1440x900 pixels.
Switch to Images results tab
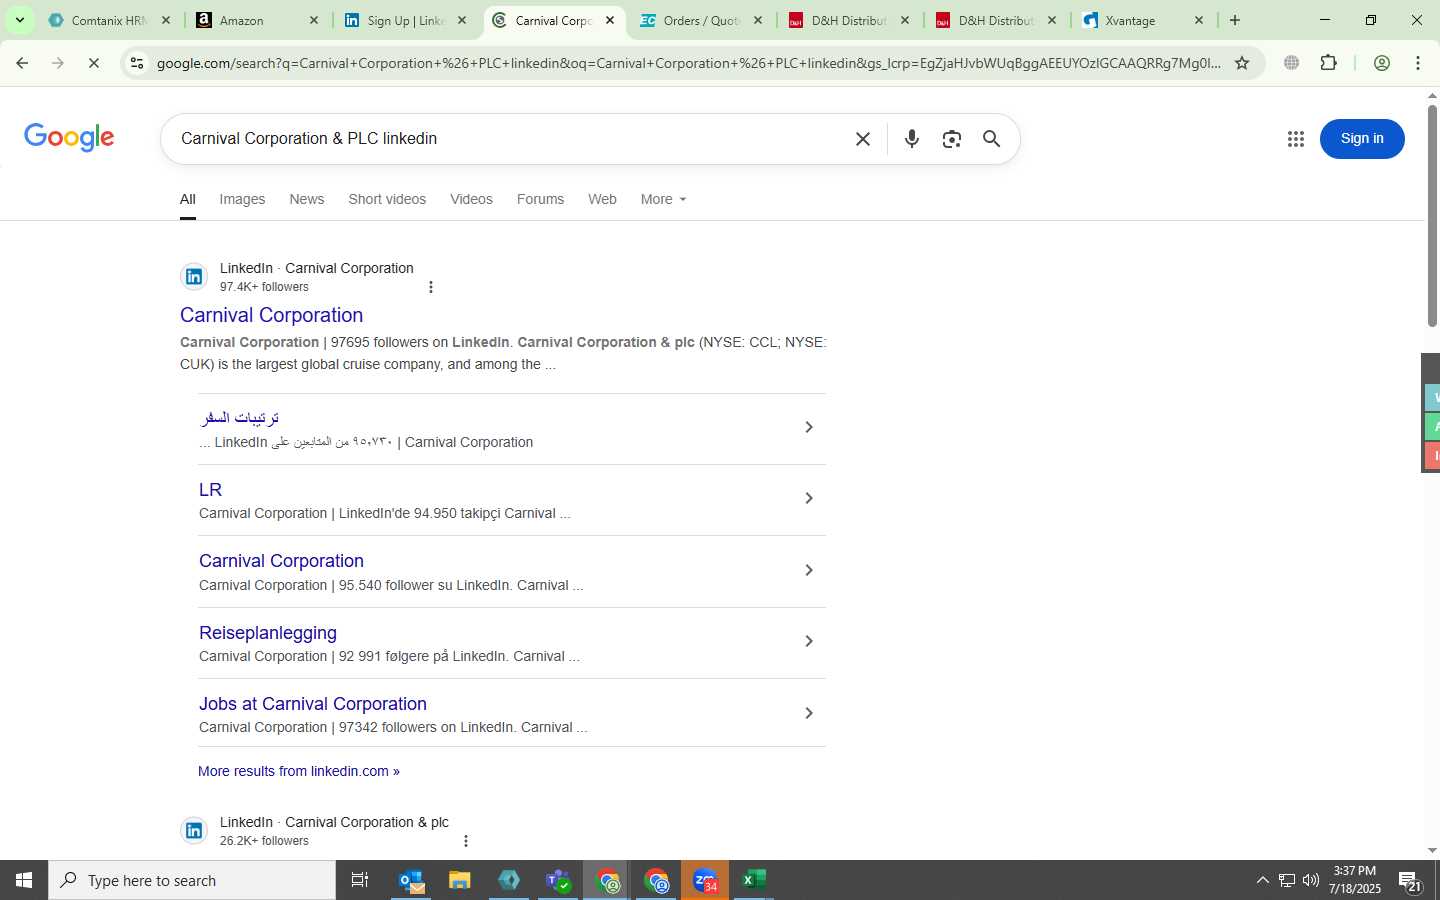(242, 199)
